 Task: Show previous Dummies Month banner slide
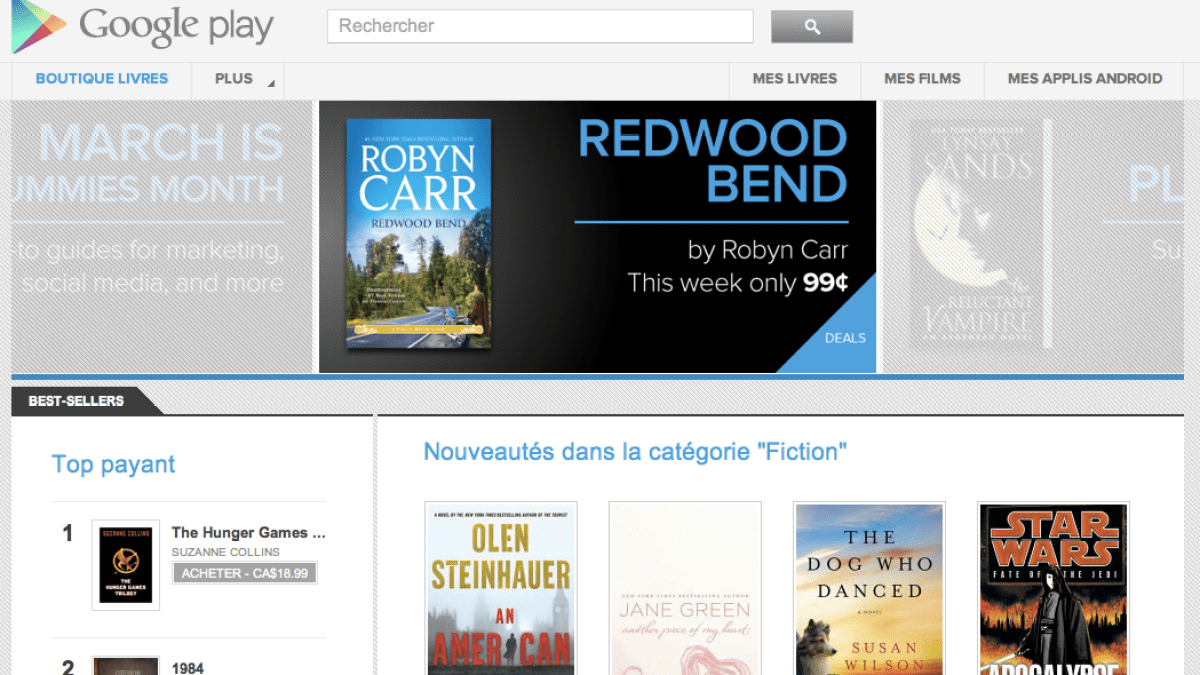162,237
